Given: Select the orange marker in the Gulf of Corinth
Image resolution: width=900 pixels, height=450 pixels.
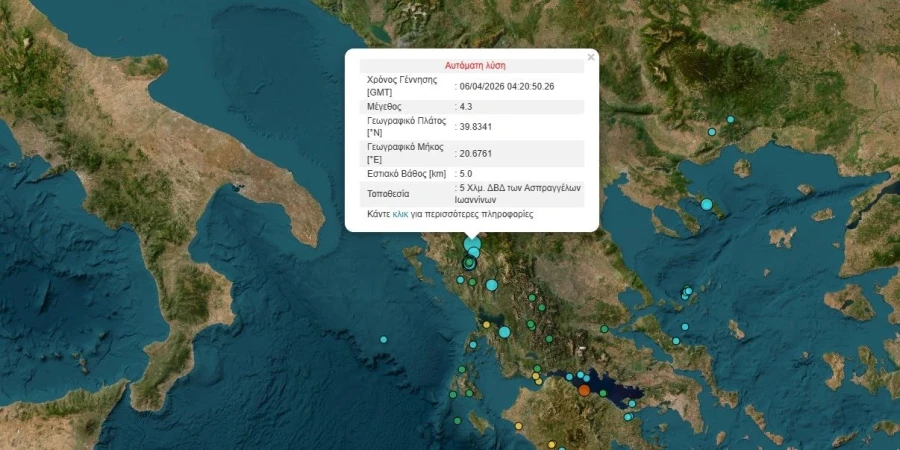Looking at the screenshot, I should [584, 390].
